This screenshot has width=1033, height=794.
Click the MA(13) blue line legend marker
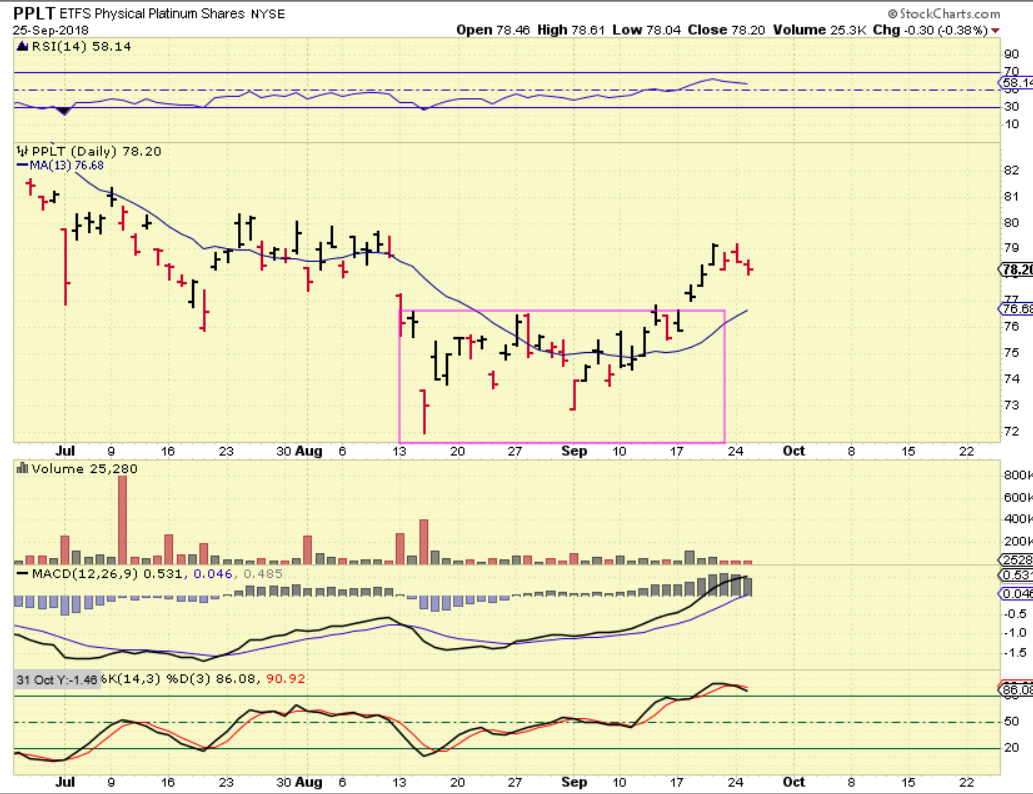pyautogui.click(x=22, y=165)
